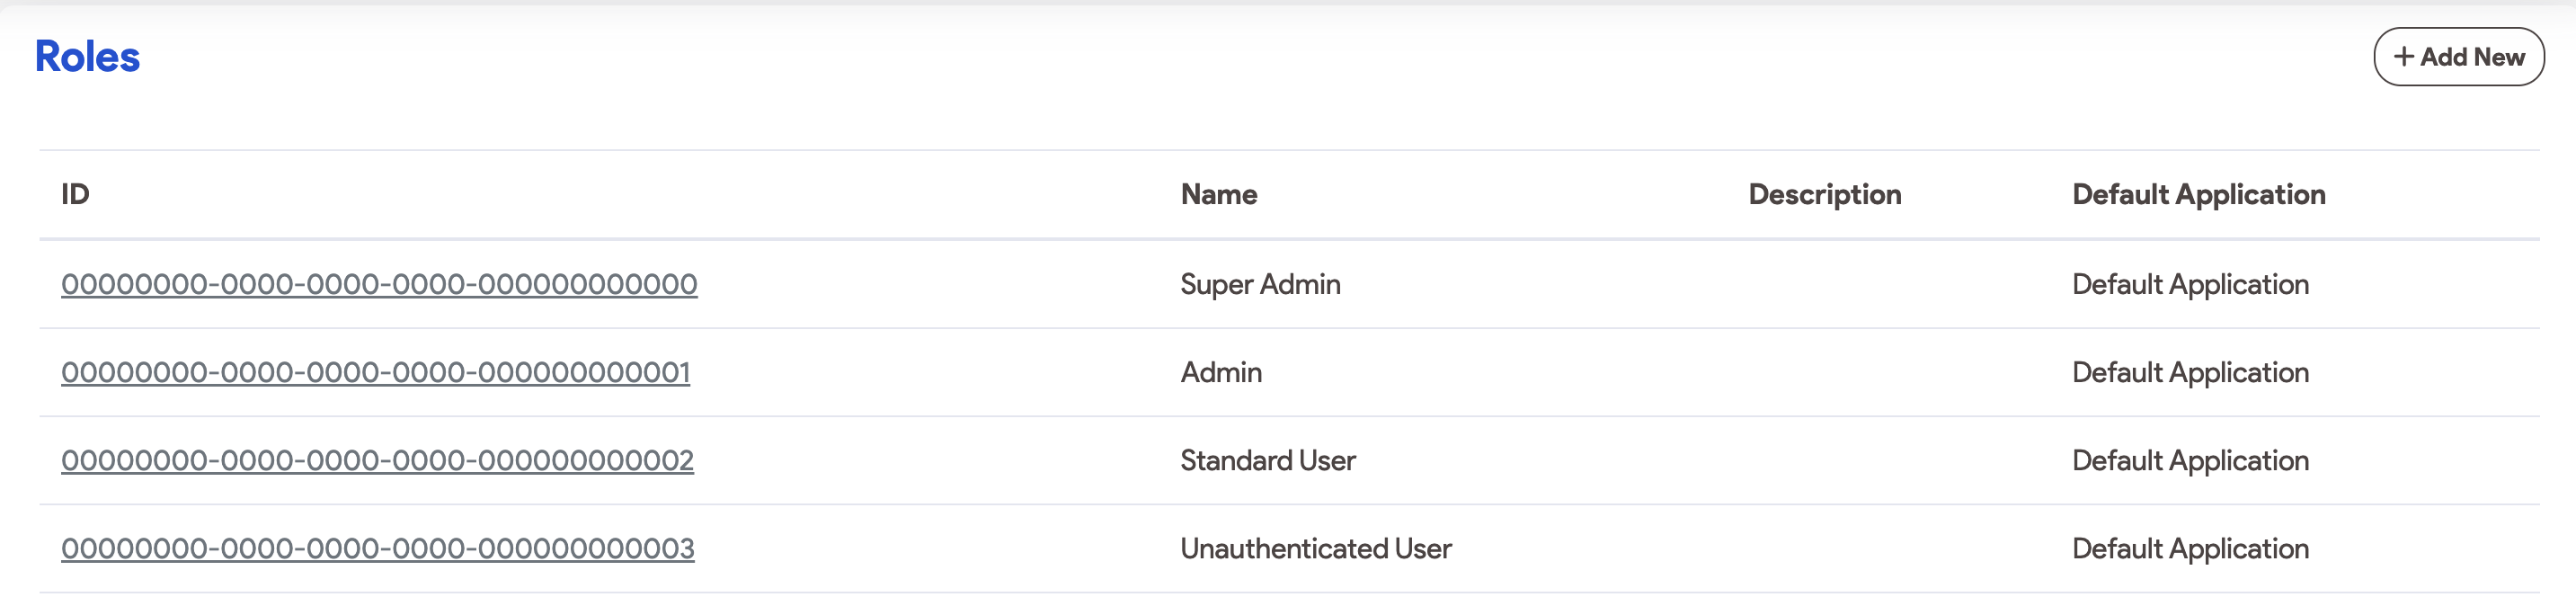Image resolution: width=2576 pixels, height=597 pixels.
Task: Click the Name column header
Action: coord(1218,194)
